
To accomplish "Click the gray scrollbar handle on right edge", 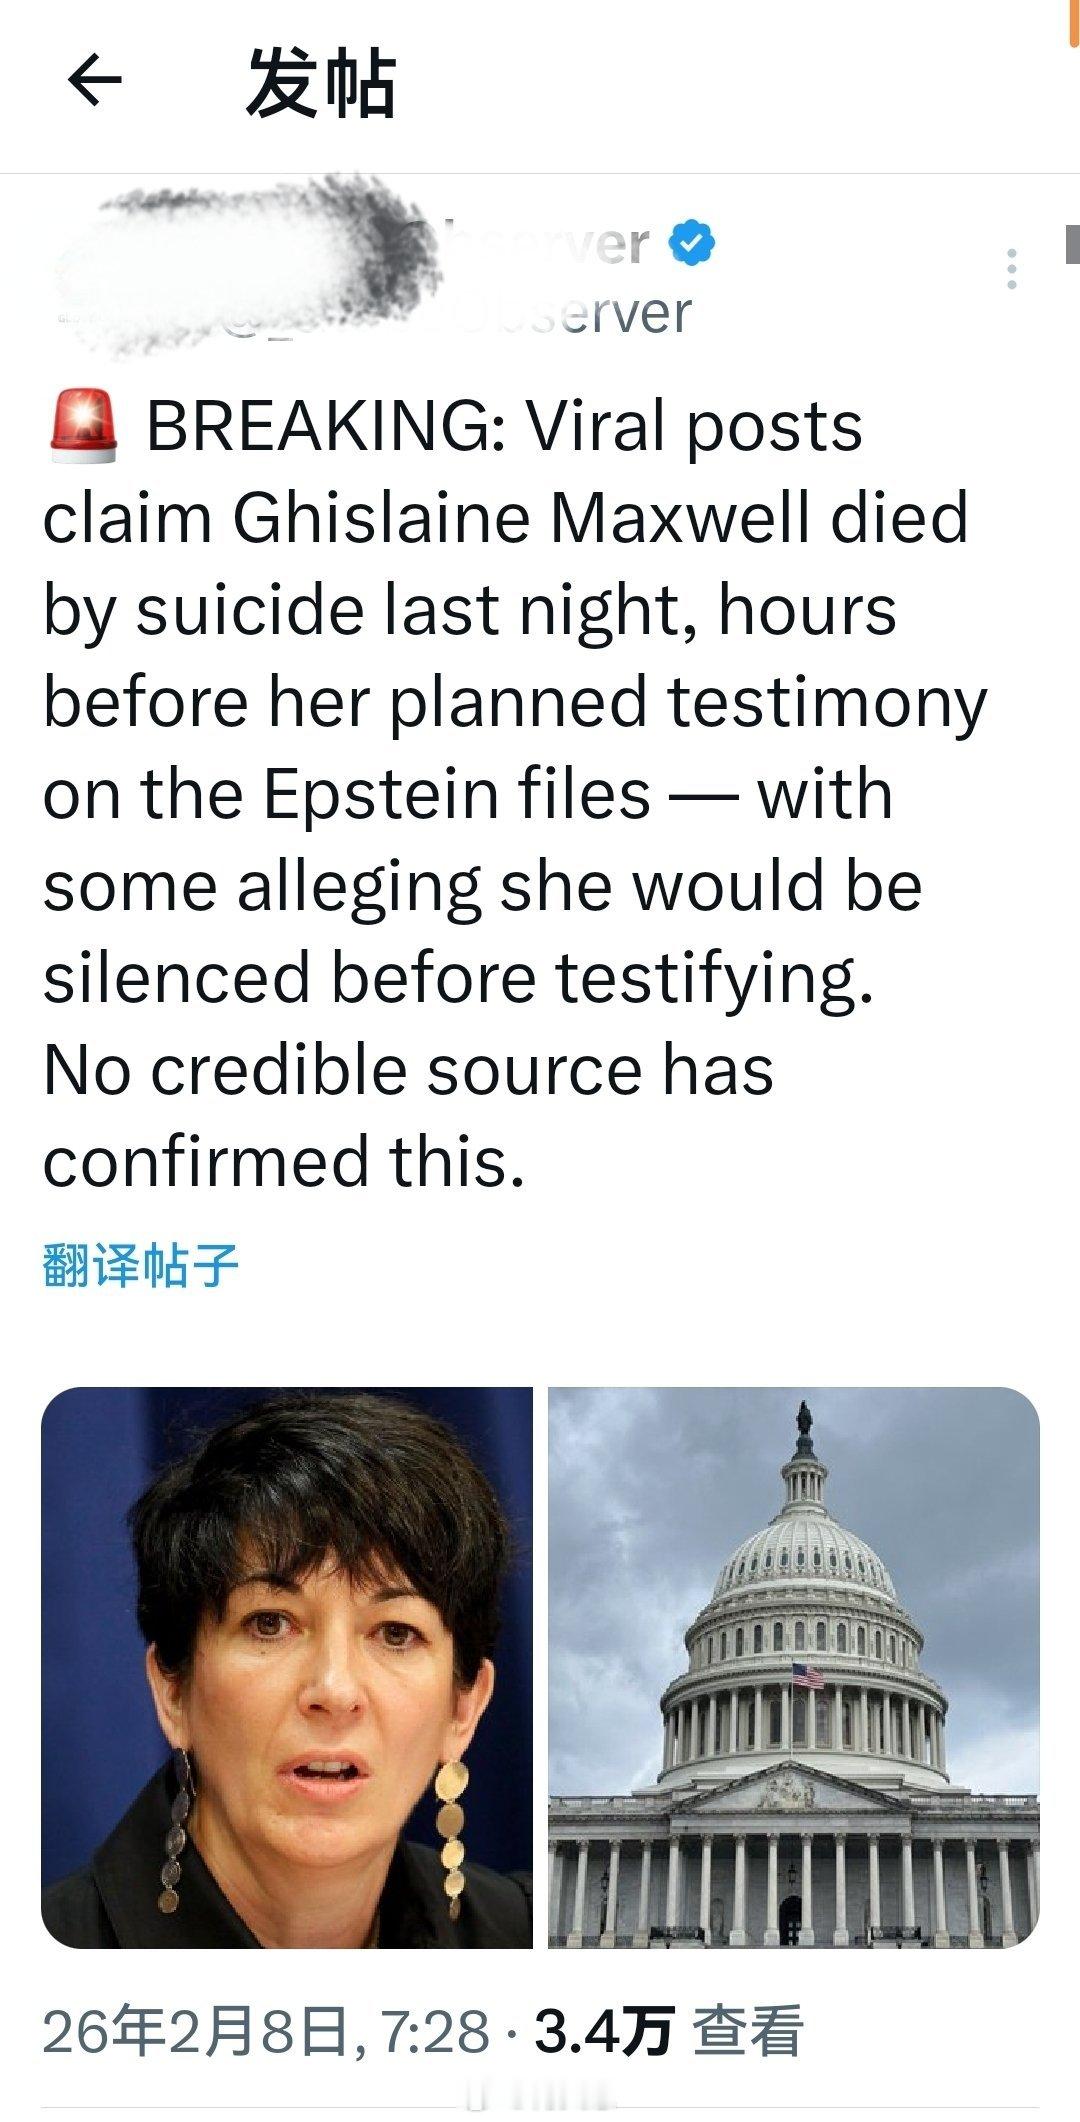I will (x=1073, y=243).
